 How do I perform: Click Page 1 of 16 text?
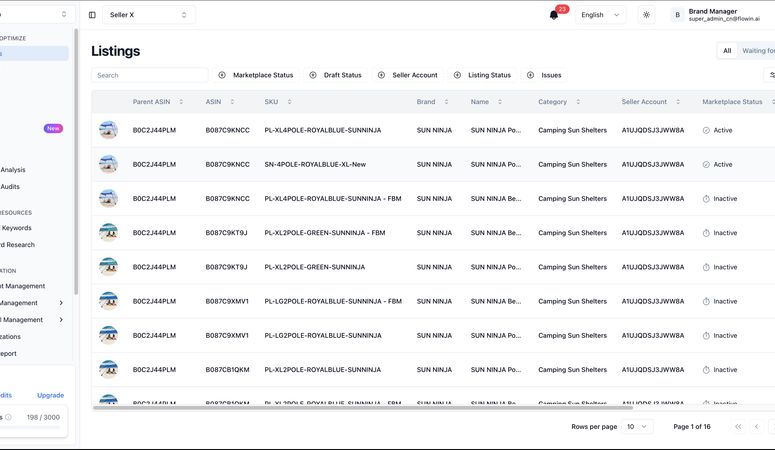point(691,426)
